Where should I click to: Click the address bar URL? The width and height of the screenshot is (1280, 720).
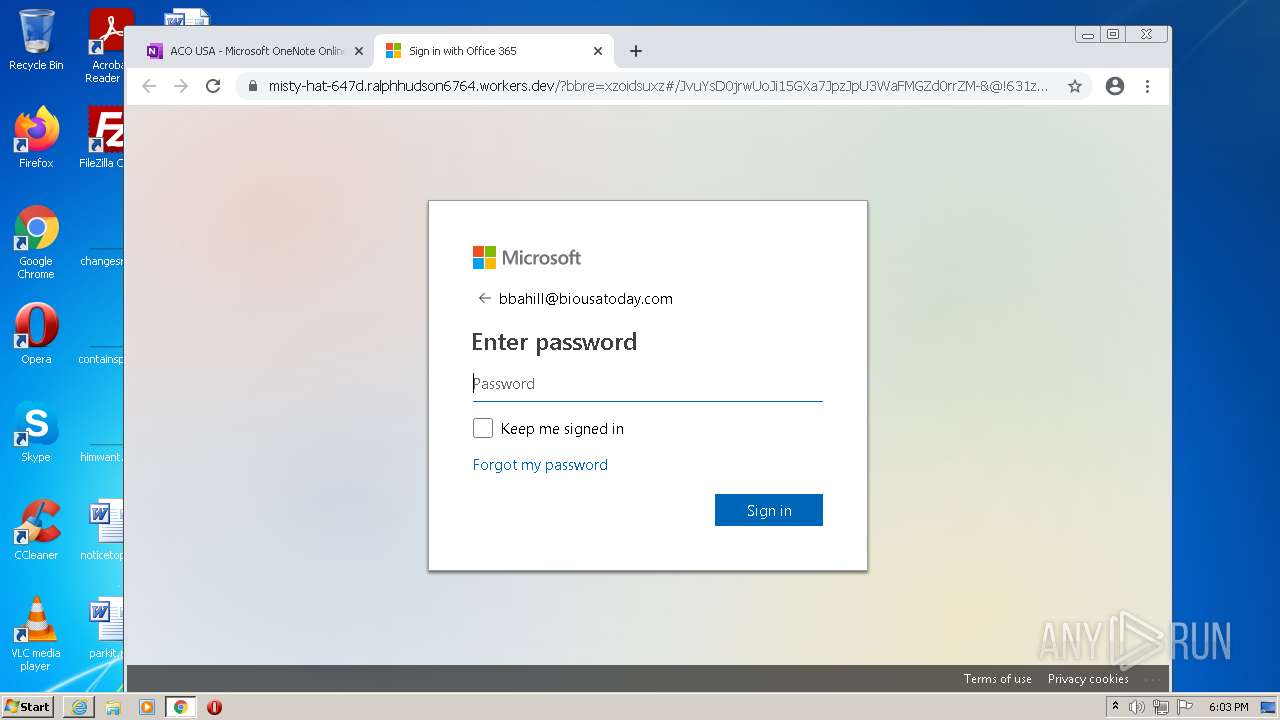pos(658,86)
